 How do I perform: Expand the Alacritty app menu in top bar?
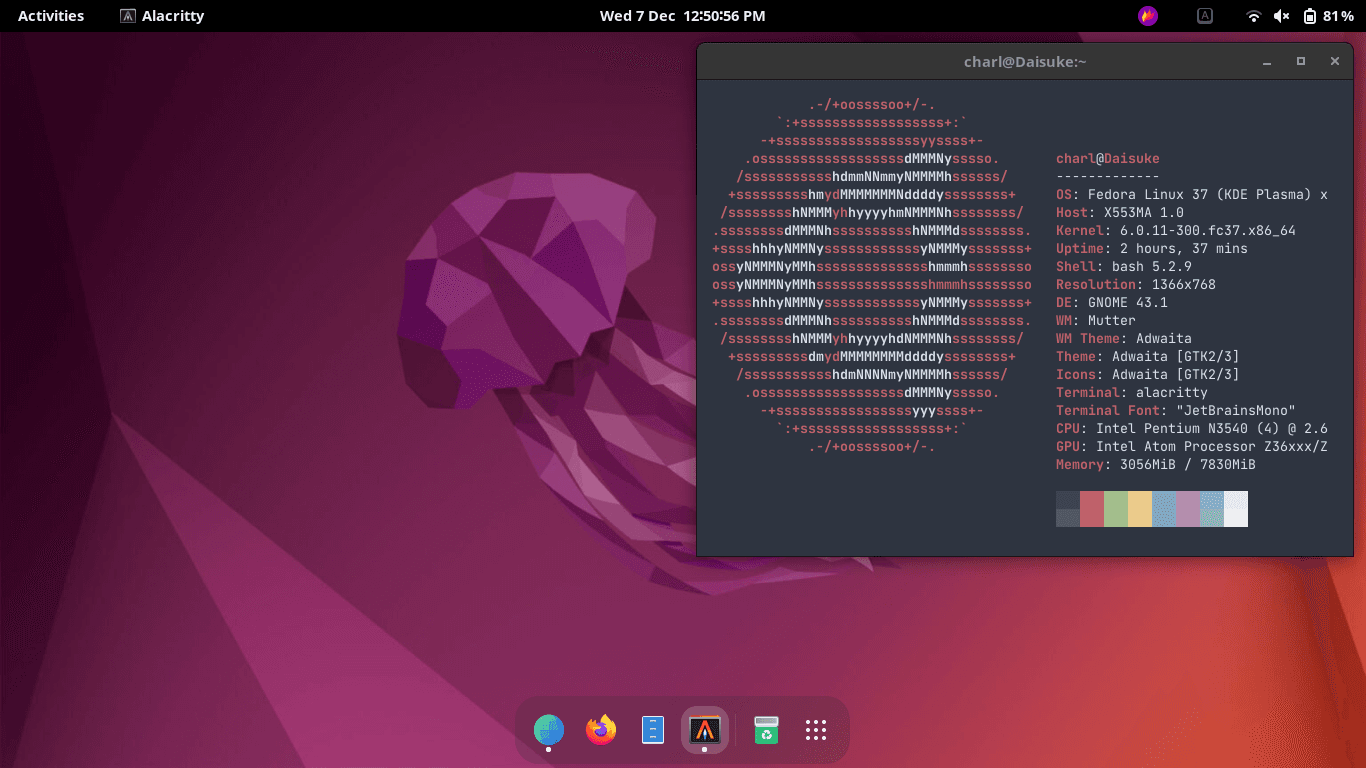click(162, 16)
